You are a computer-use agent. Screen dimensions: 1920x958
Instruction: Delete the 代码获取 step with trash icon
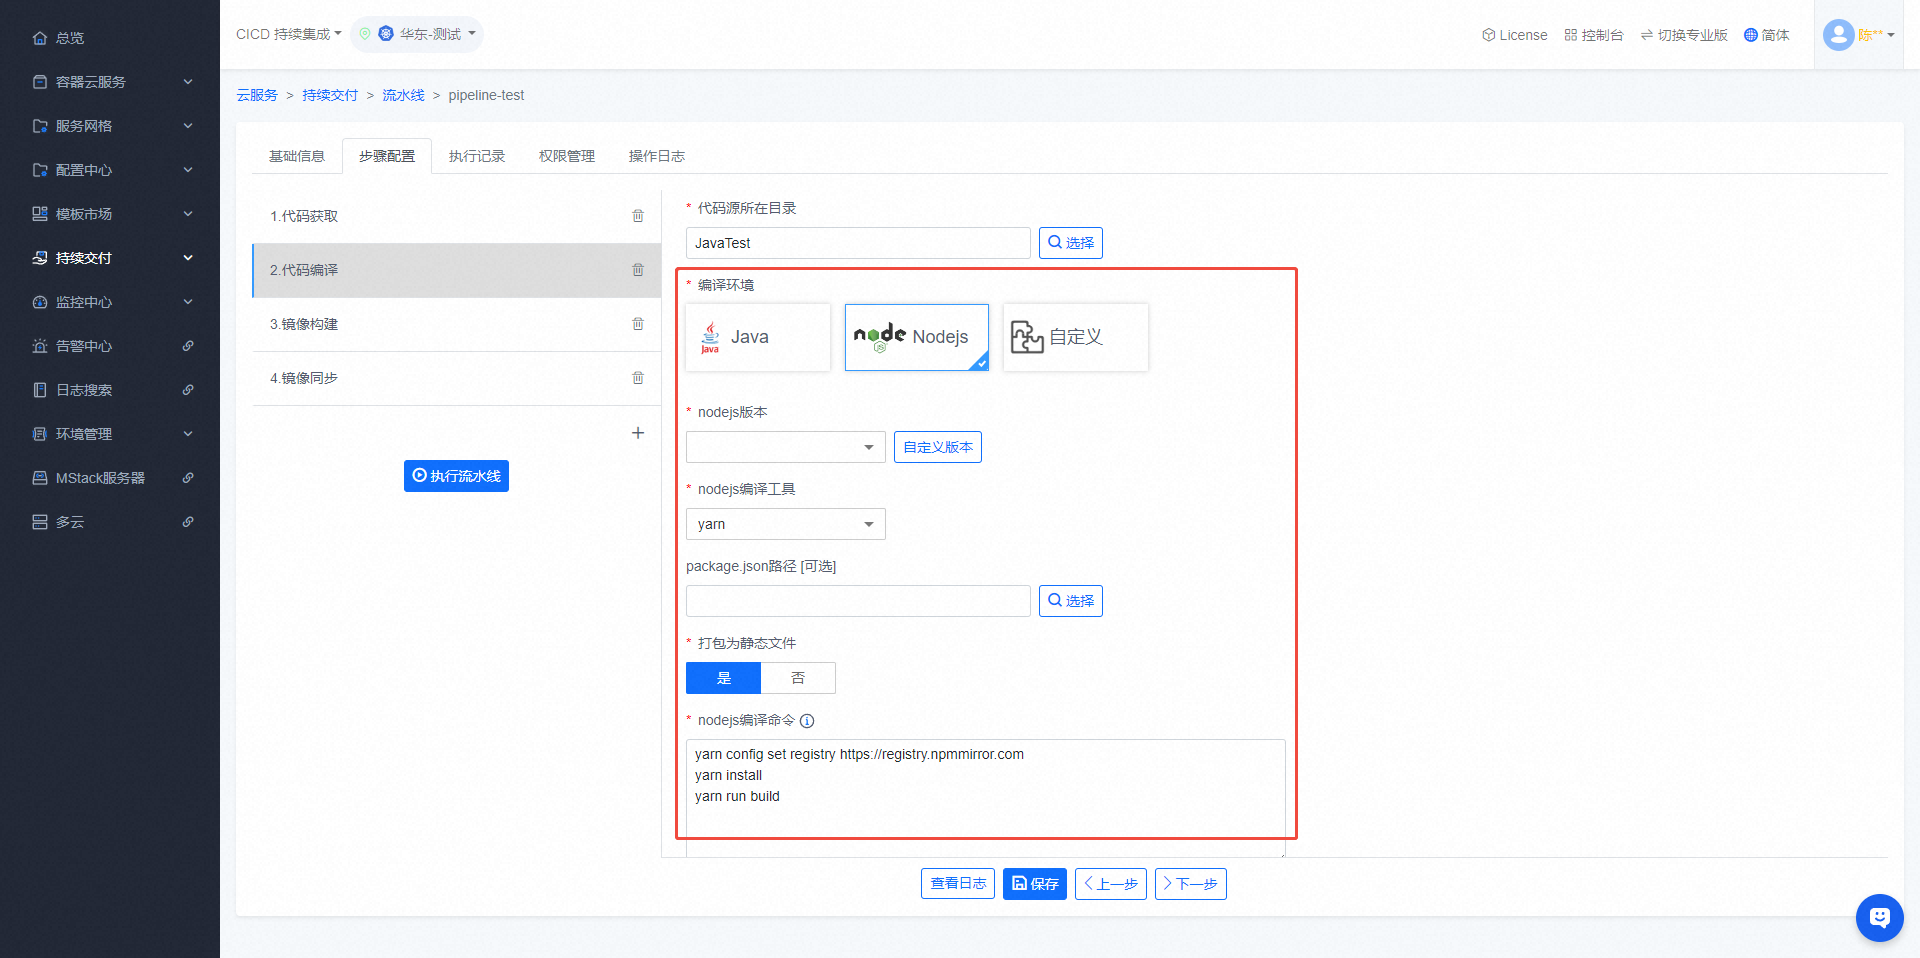coord(638,216)
